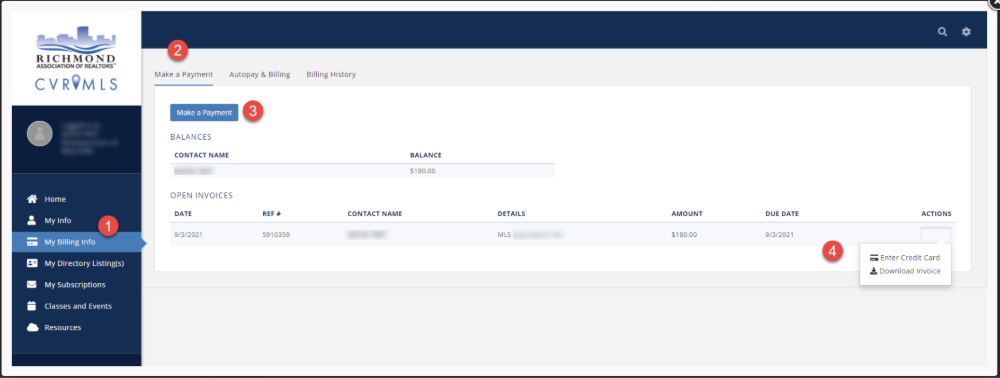Click the gray user avatar picture
Image resolution: width=1000 pixels, height=378 pixels.
tap(40, 133)
